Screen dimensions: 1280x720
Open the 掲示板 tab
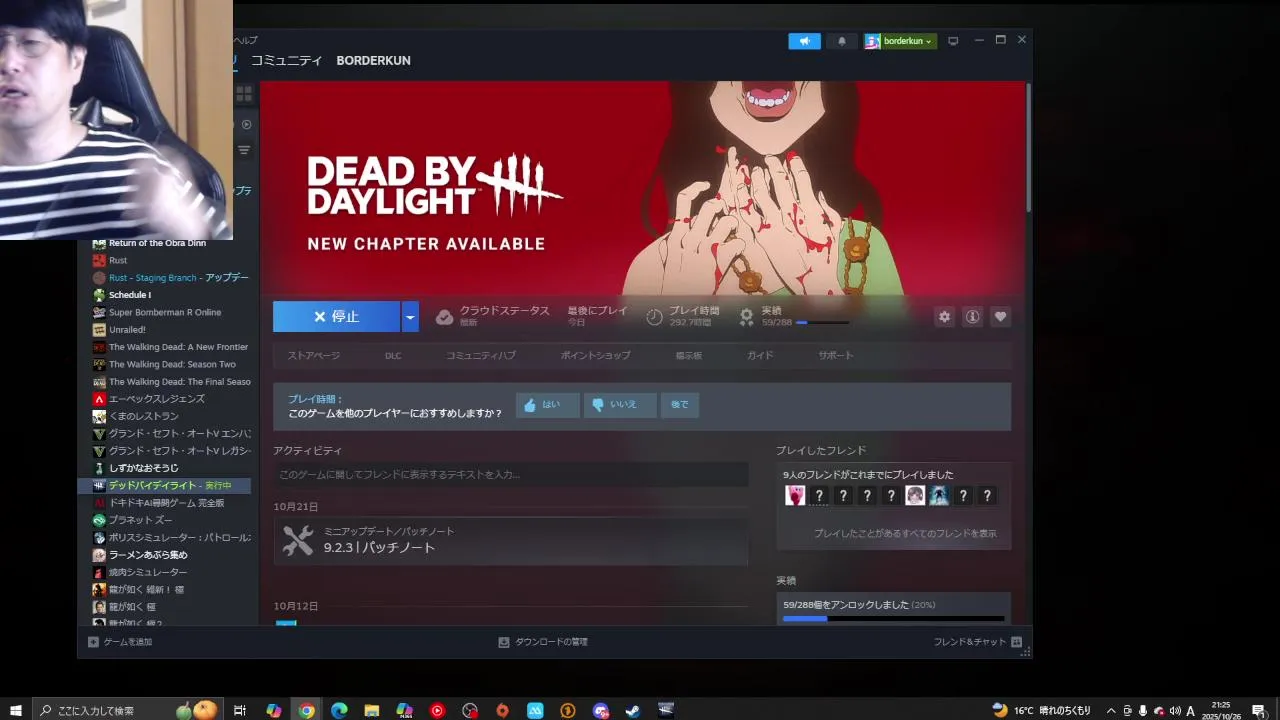(689, 355)
